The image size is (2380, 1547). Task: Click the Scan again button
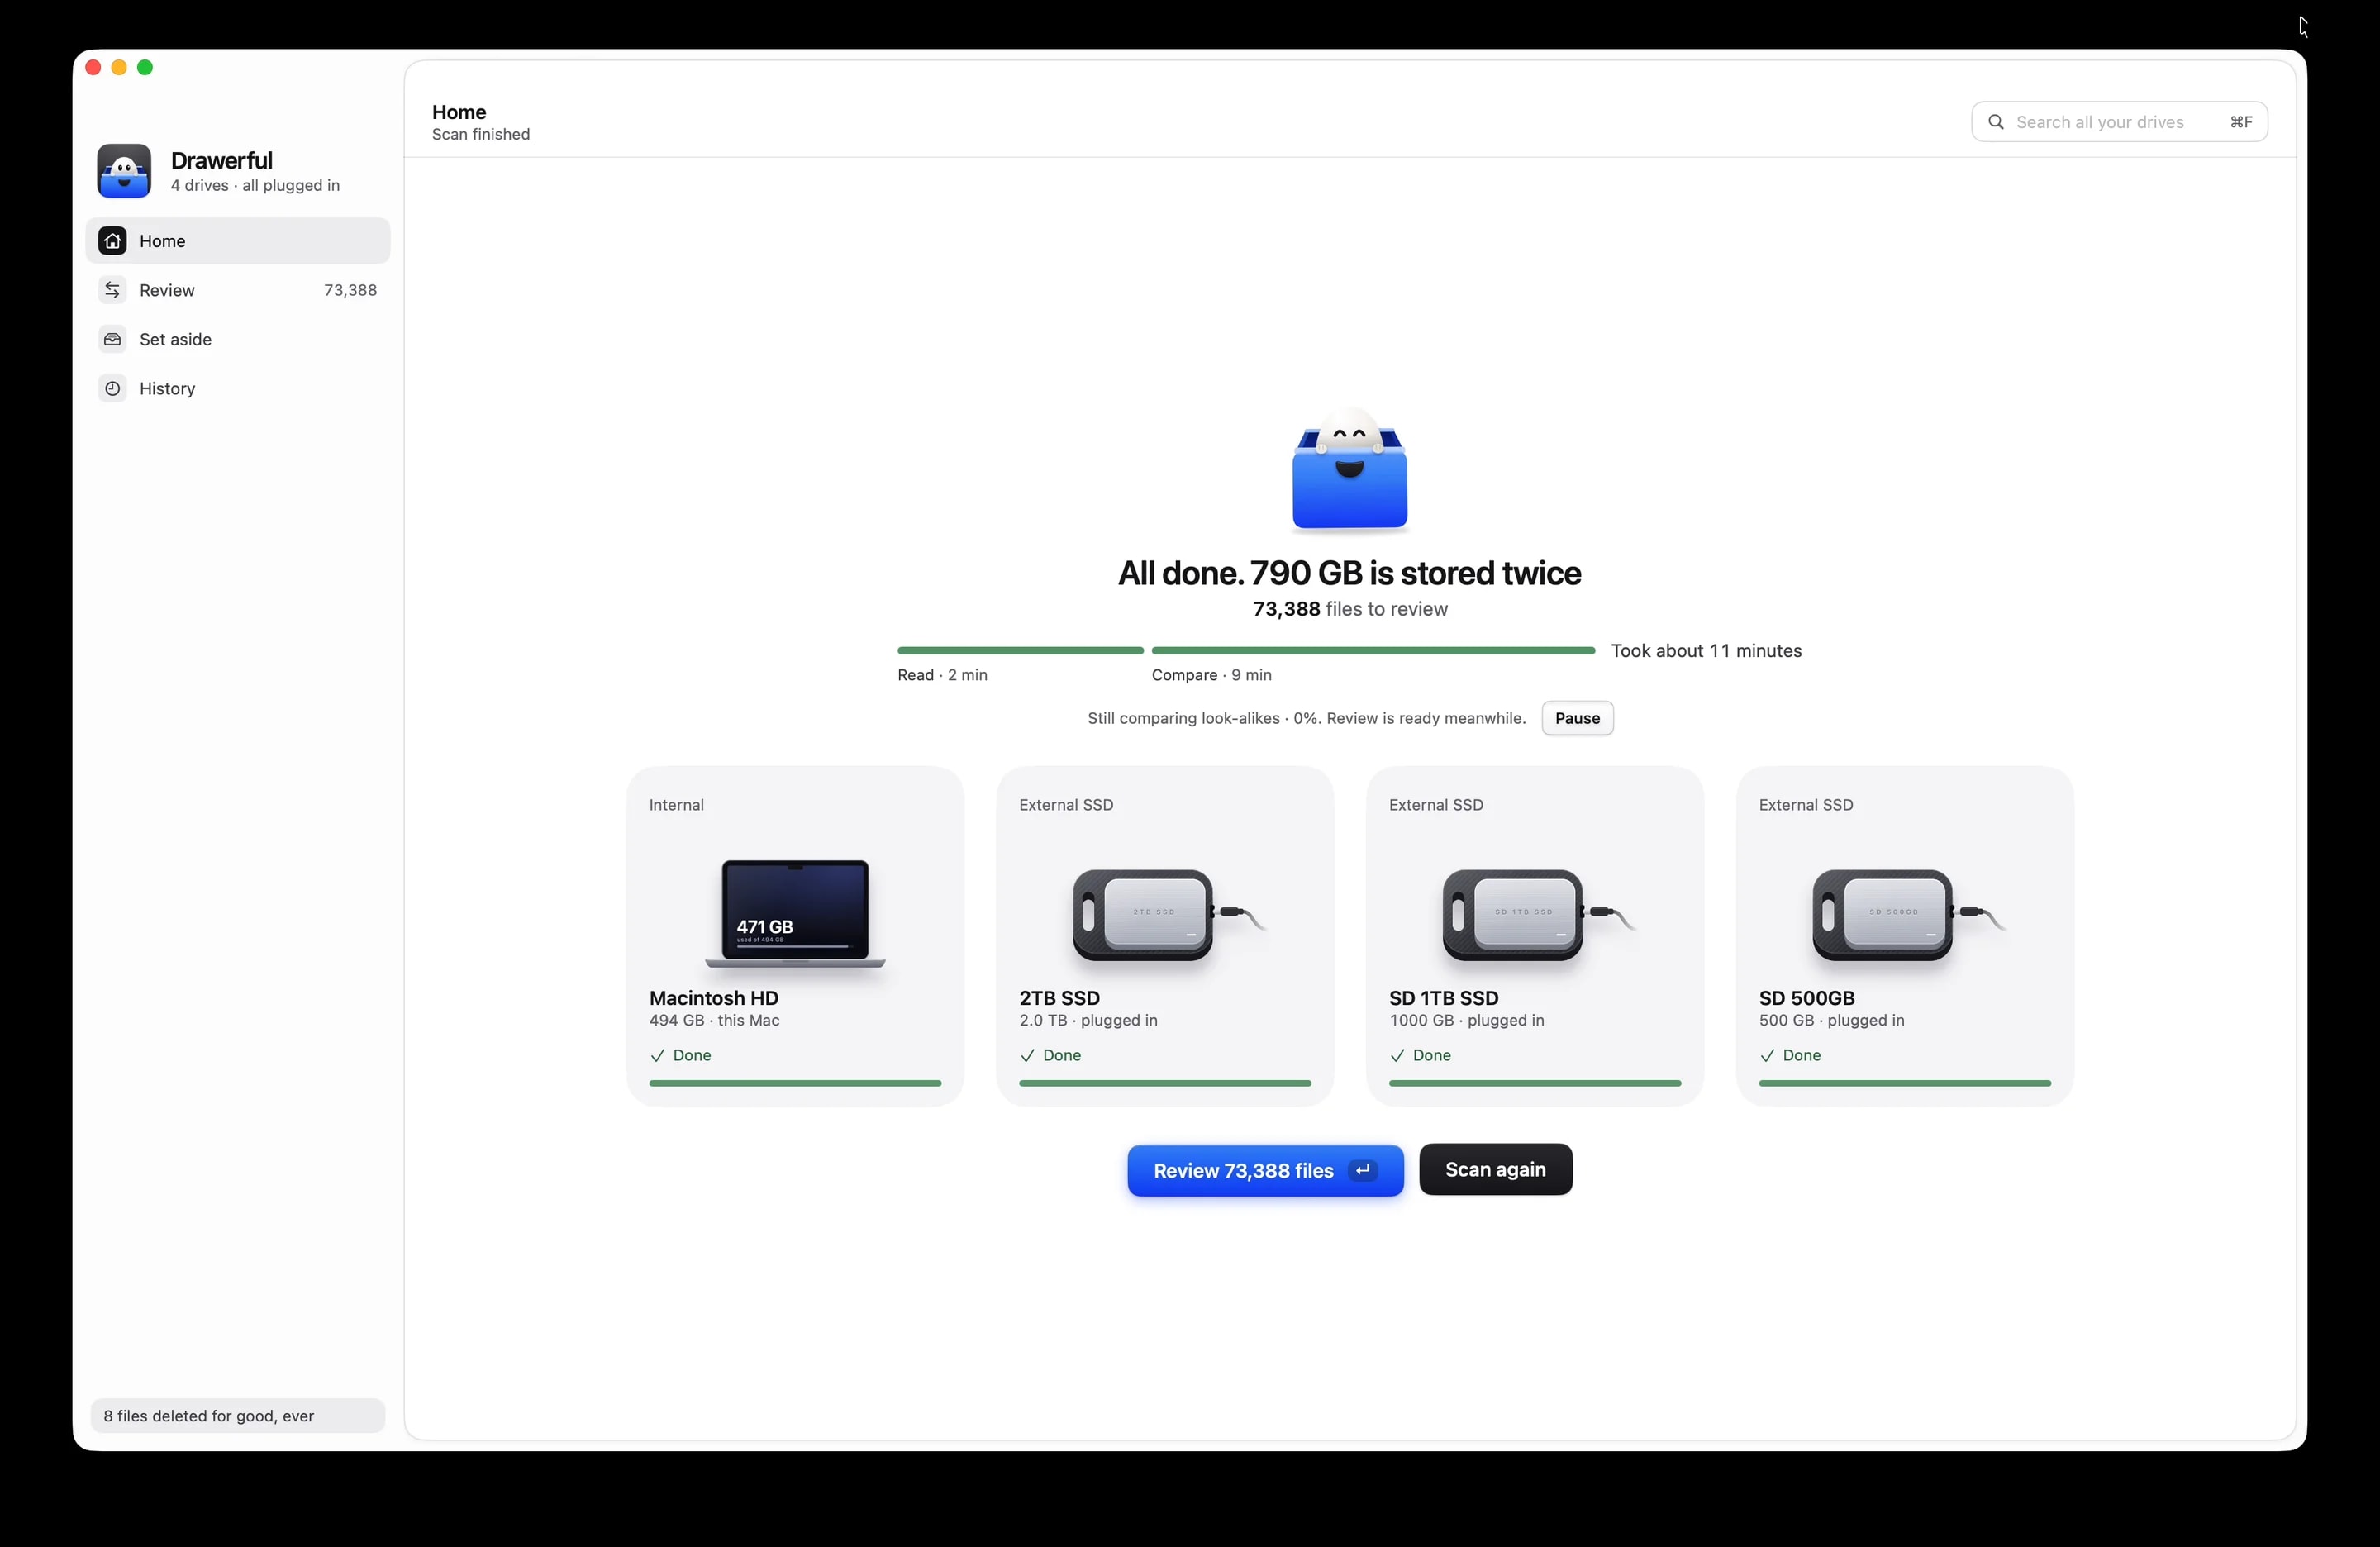[x=1495, y=1169]
